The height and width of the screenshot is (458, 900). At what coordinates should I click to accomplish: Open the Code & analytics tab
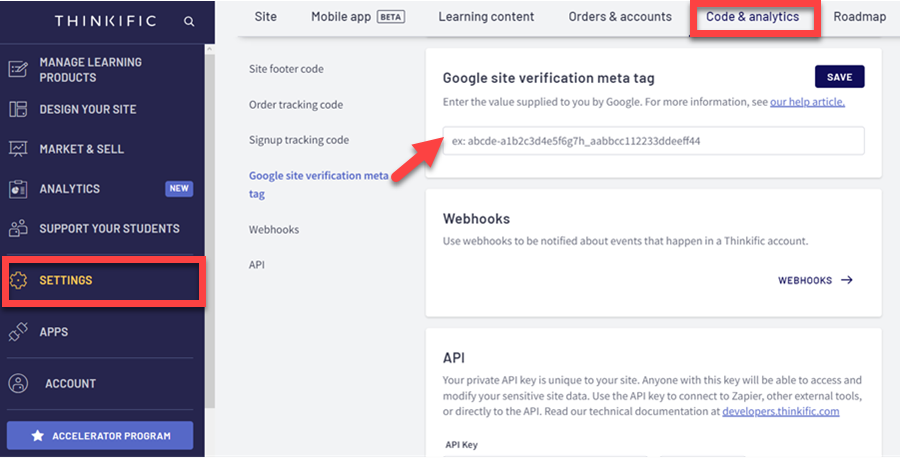(752, 17)
